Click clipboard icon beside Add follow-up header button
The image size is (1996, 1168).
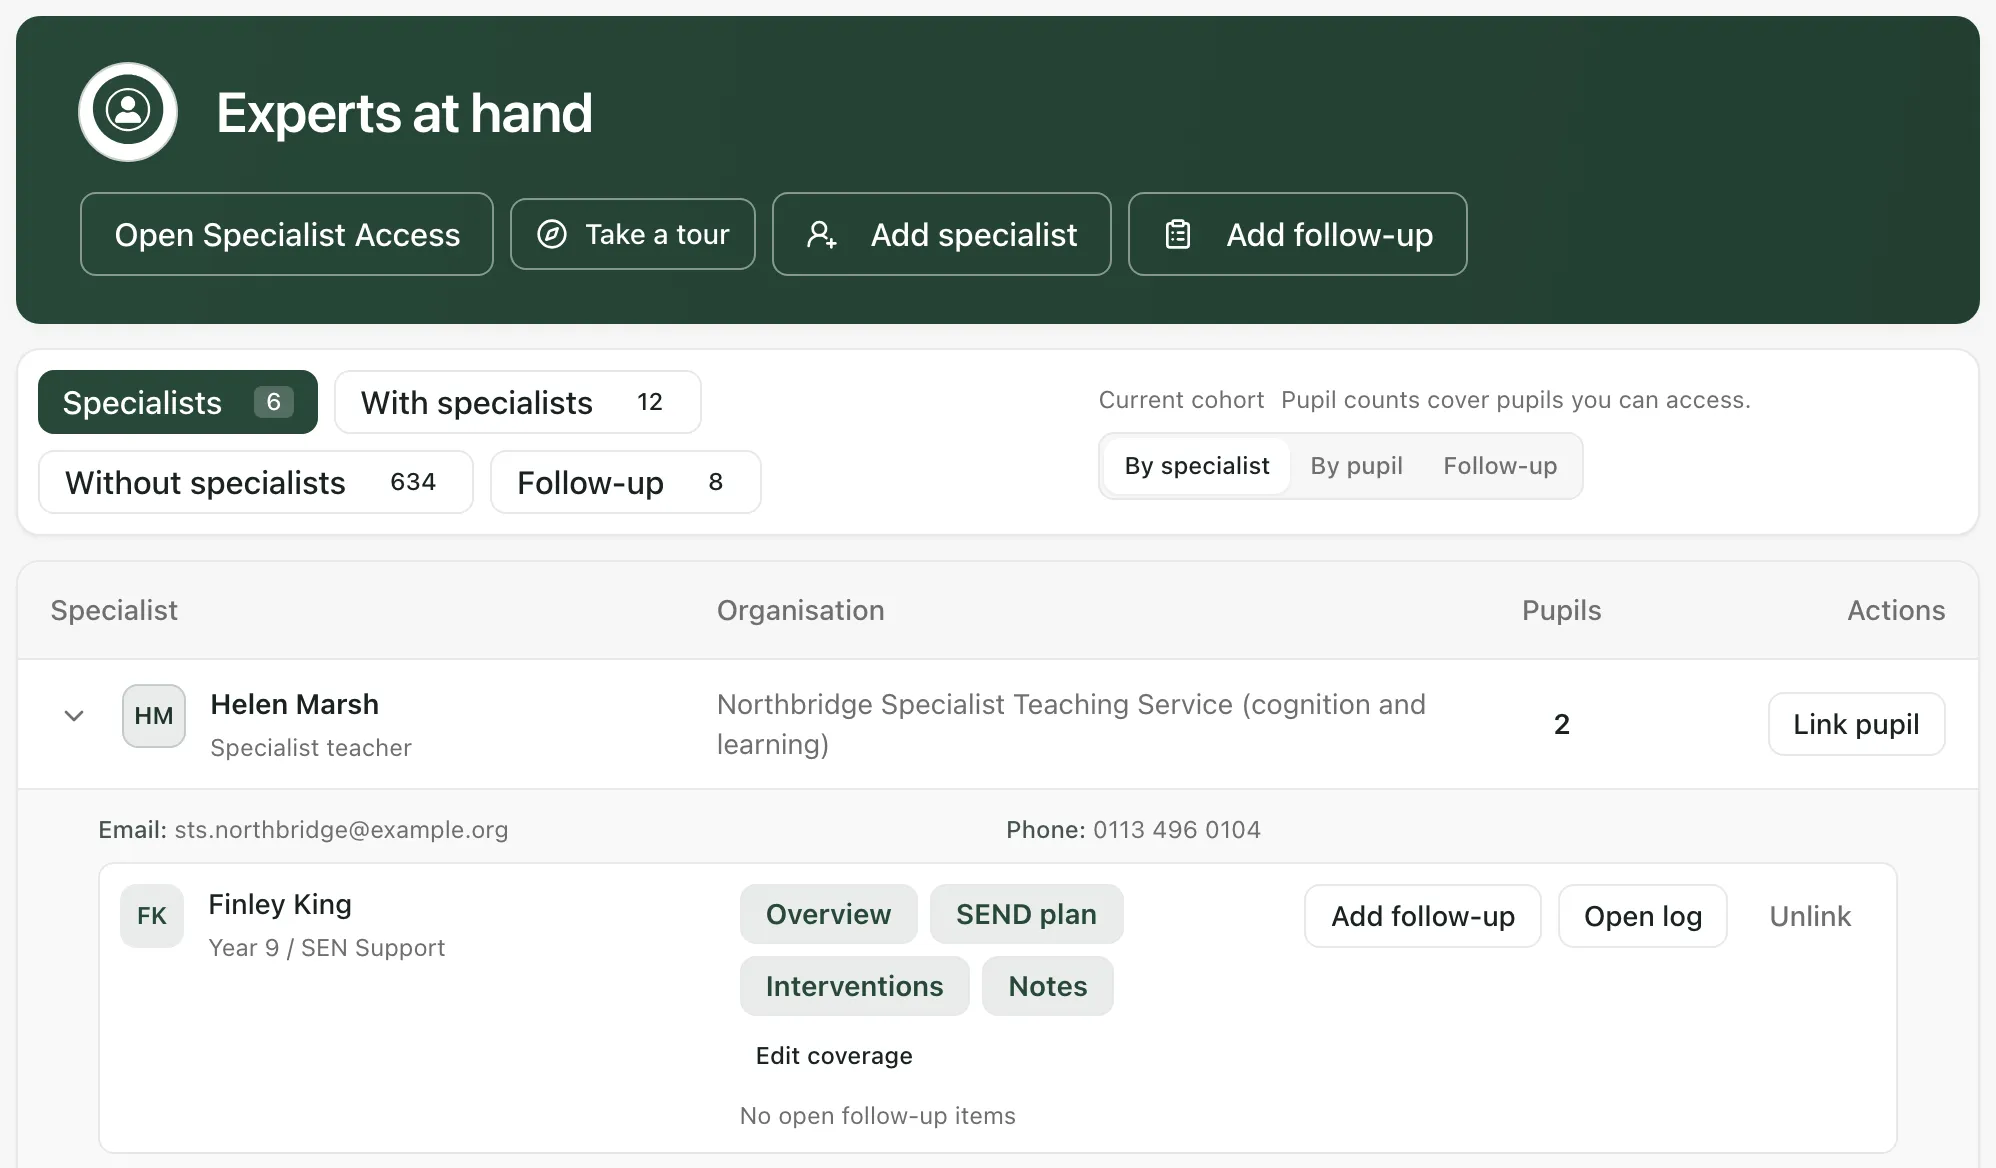coord(1178,234)
